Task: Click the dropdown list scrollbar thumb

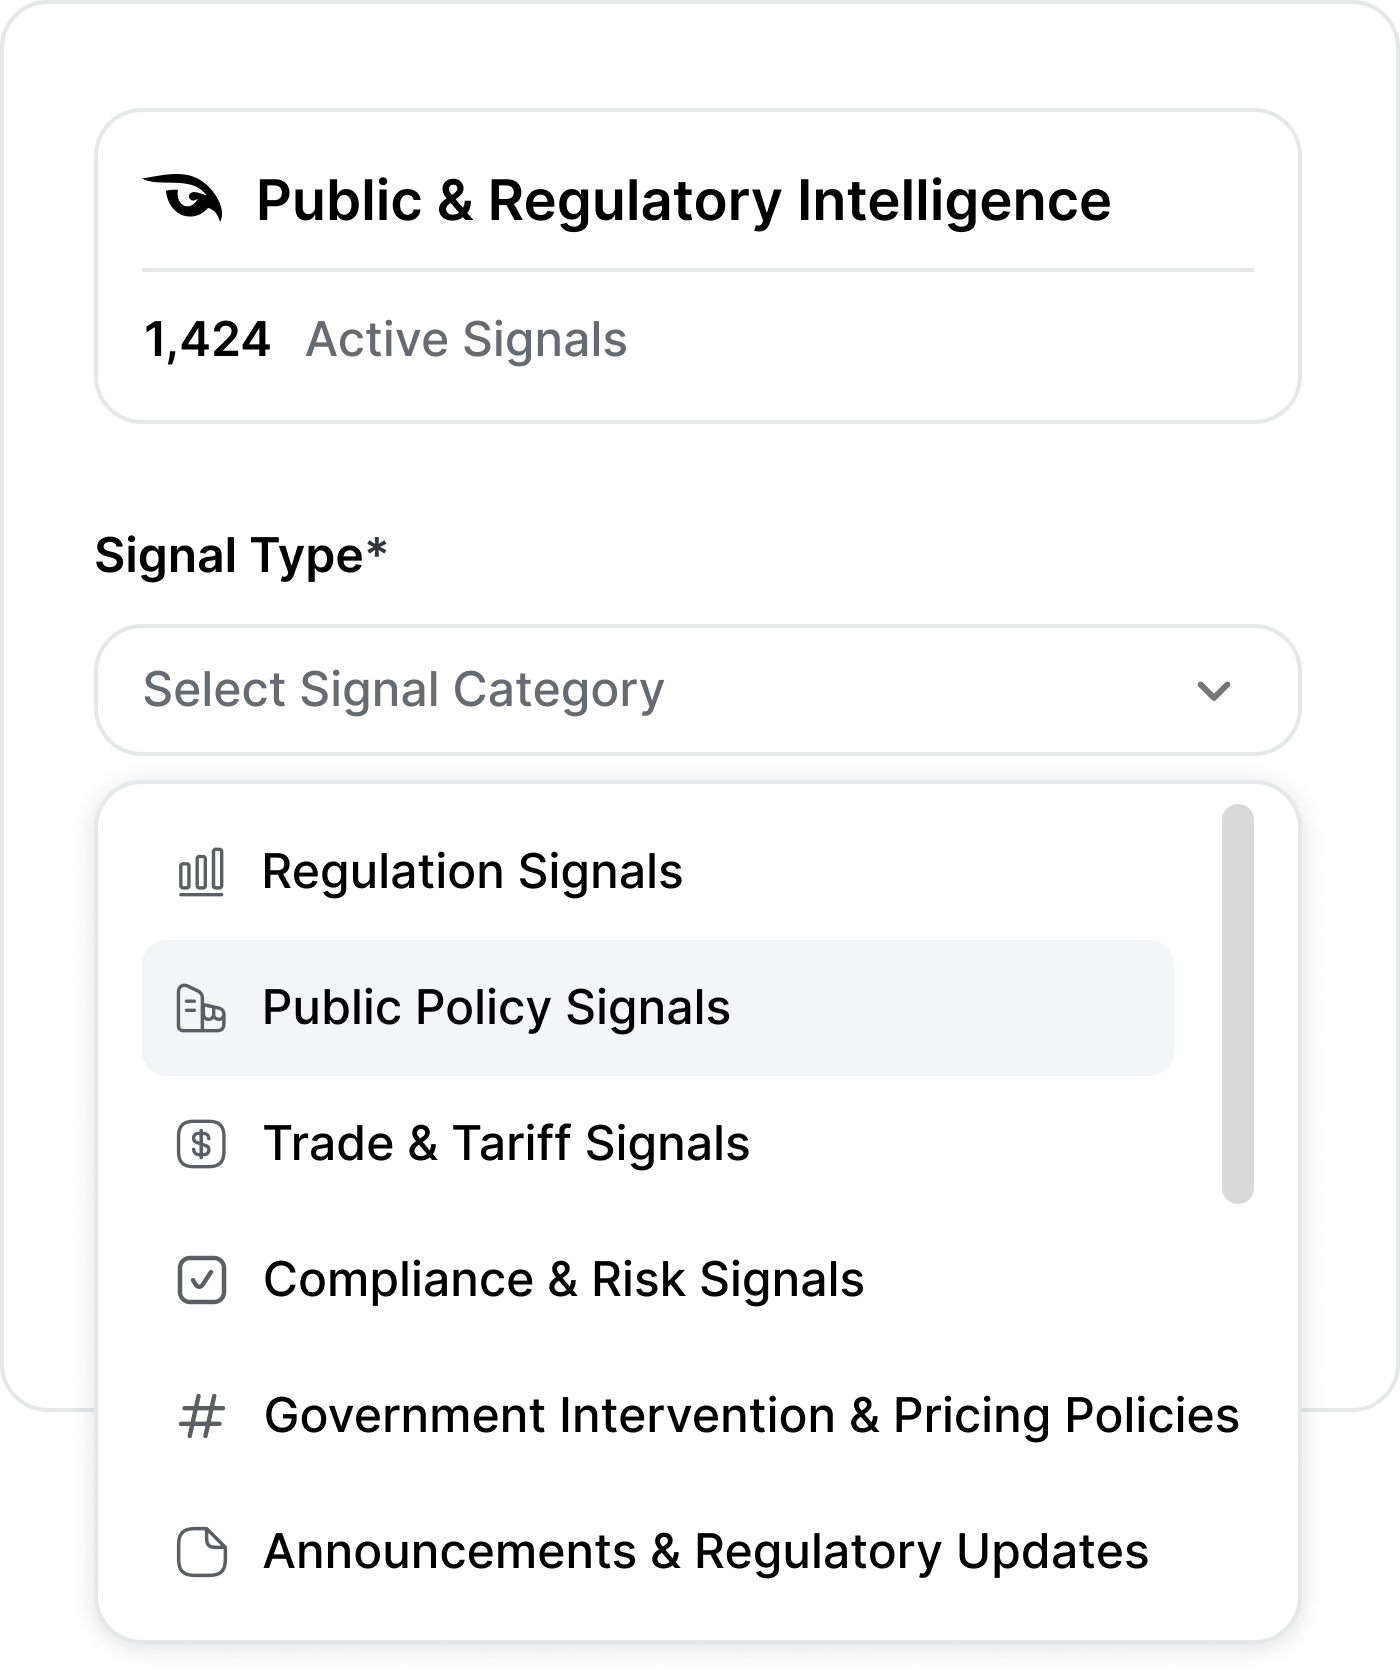Action: (1238, 1004)
